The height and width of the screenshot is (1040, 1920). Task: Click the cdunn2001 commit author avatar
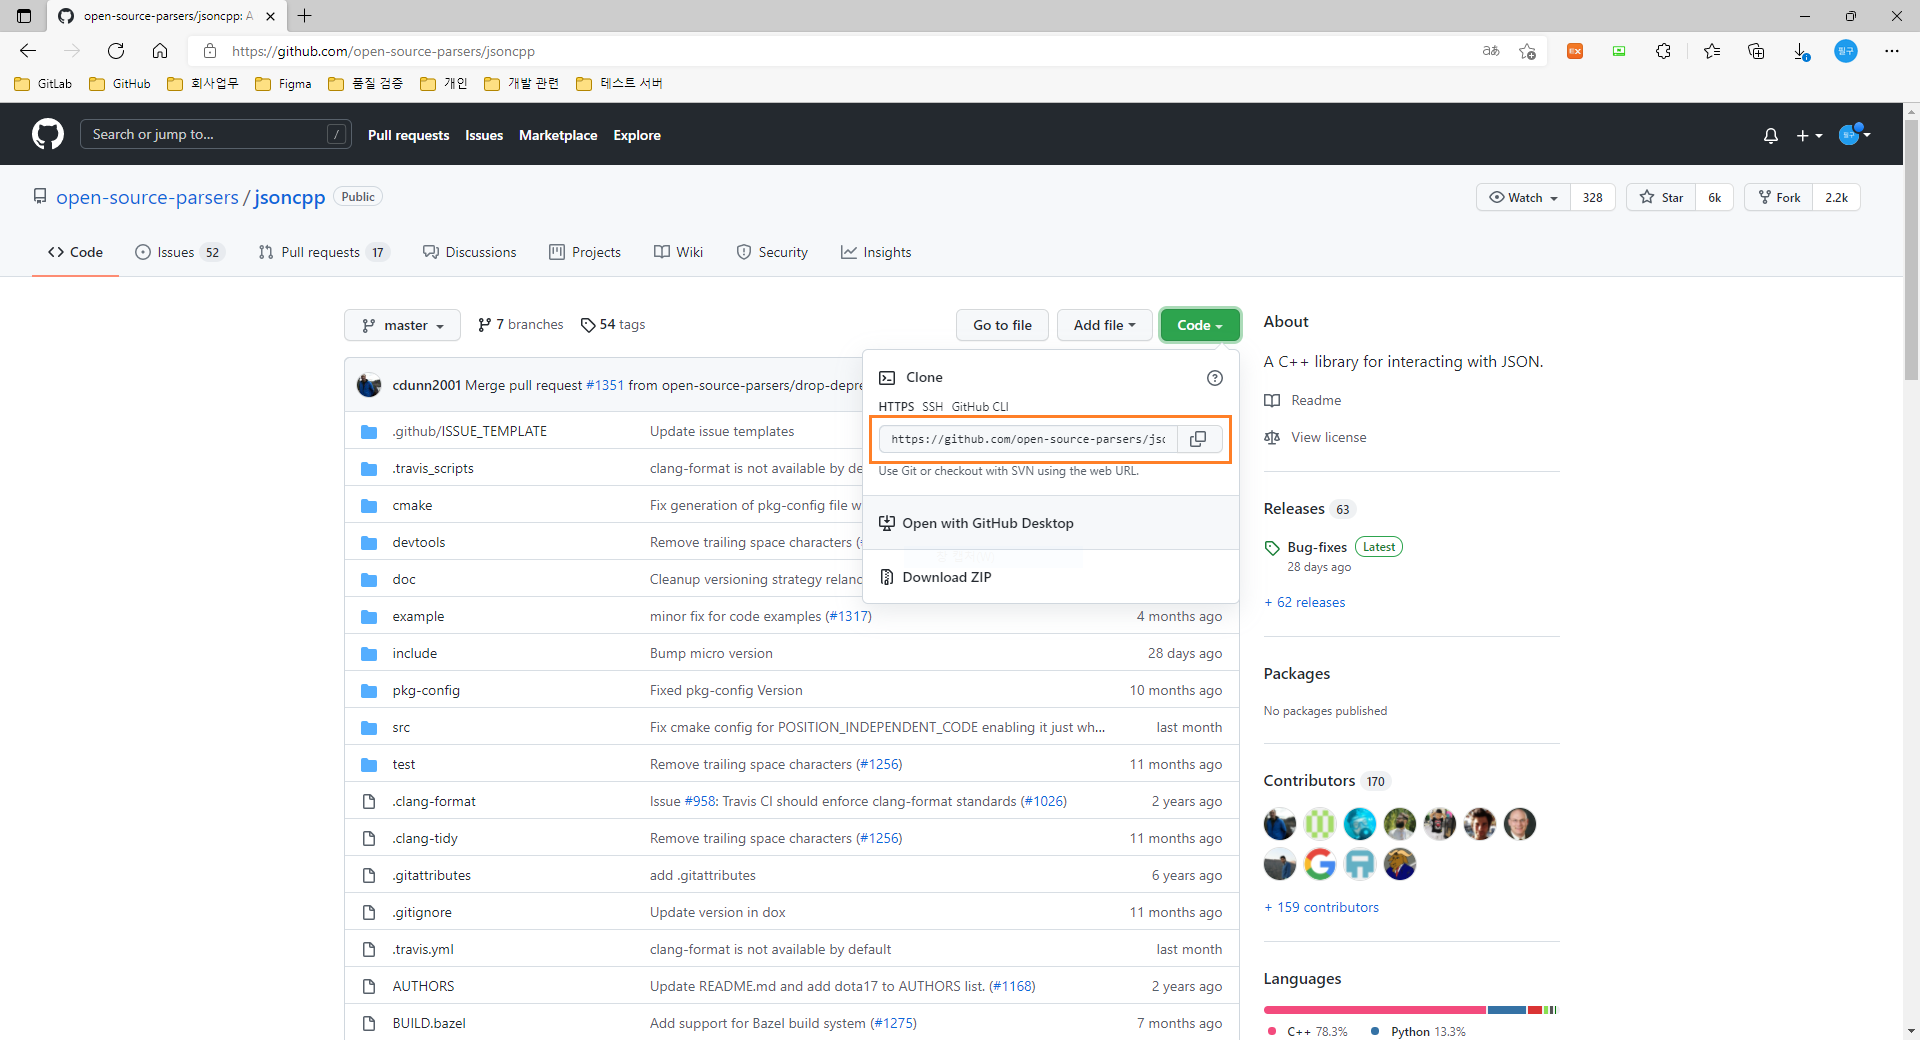369,385
